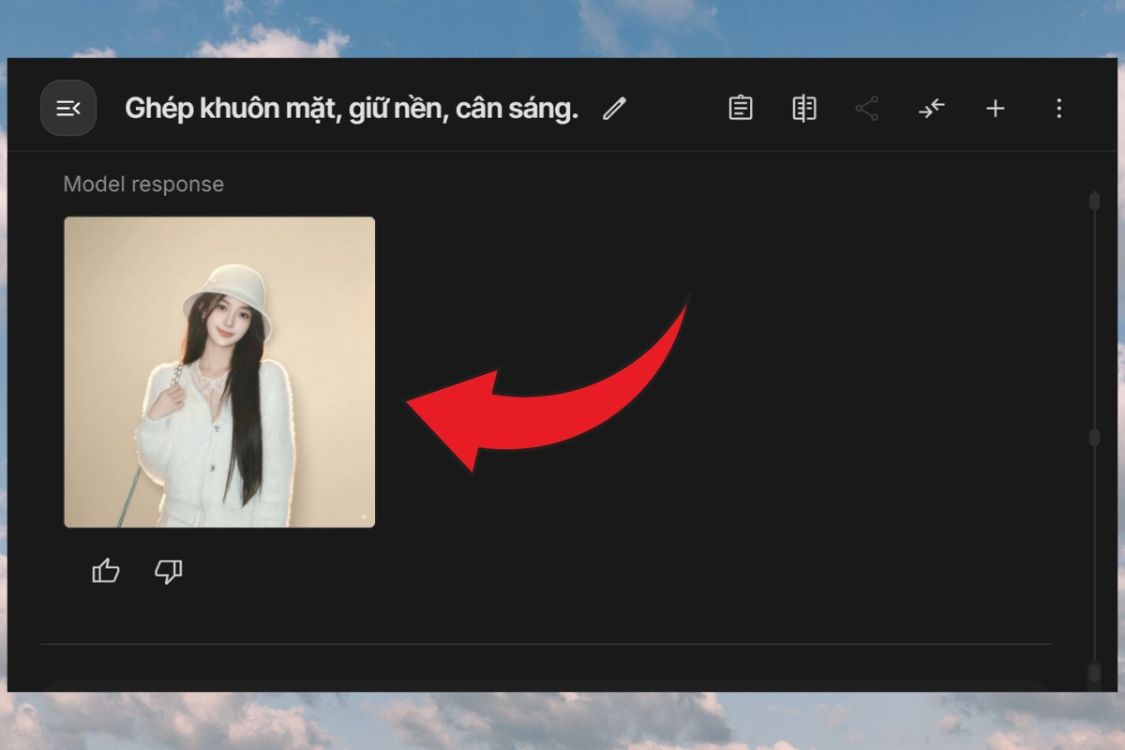Image resolution: width=1125 pixels, height=750 pixels.
Task: Select the middle marker on the scrollbar
Action: (x=1094, y=437)
